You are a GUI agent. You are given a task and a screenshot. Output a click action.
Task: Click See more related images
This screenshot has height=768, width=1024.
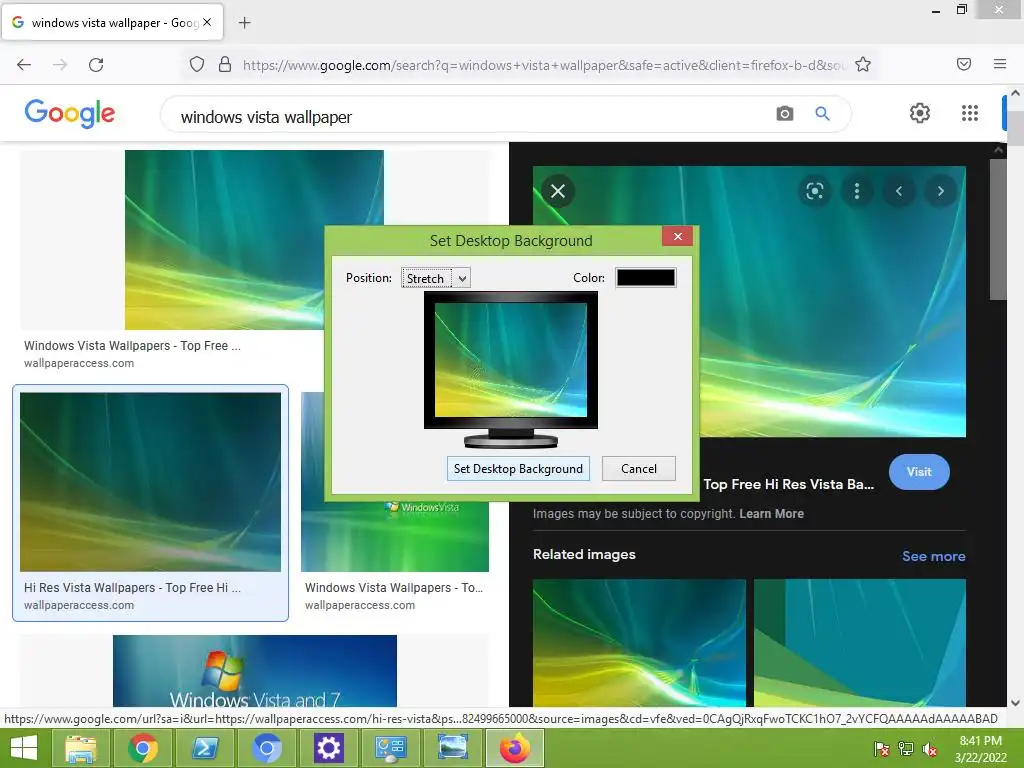(x=933, y=556)
